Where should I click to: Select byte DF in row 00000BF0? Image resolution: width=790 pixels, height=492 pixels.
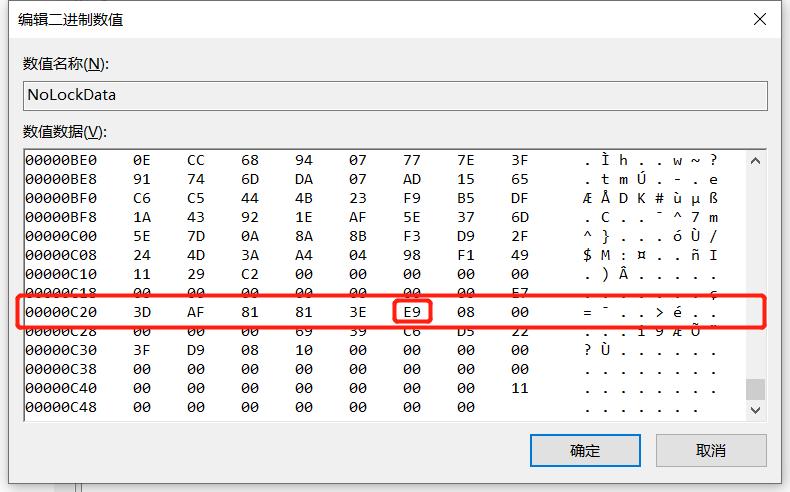pyautogui.click(x=520, y=198)
